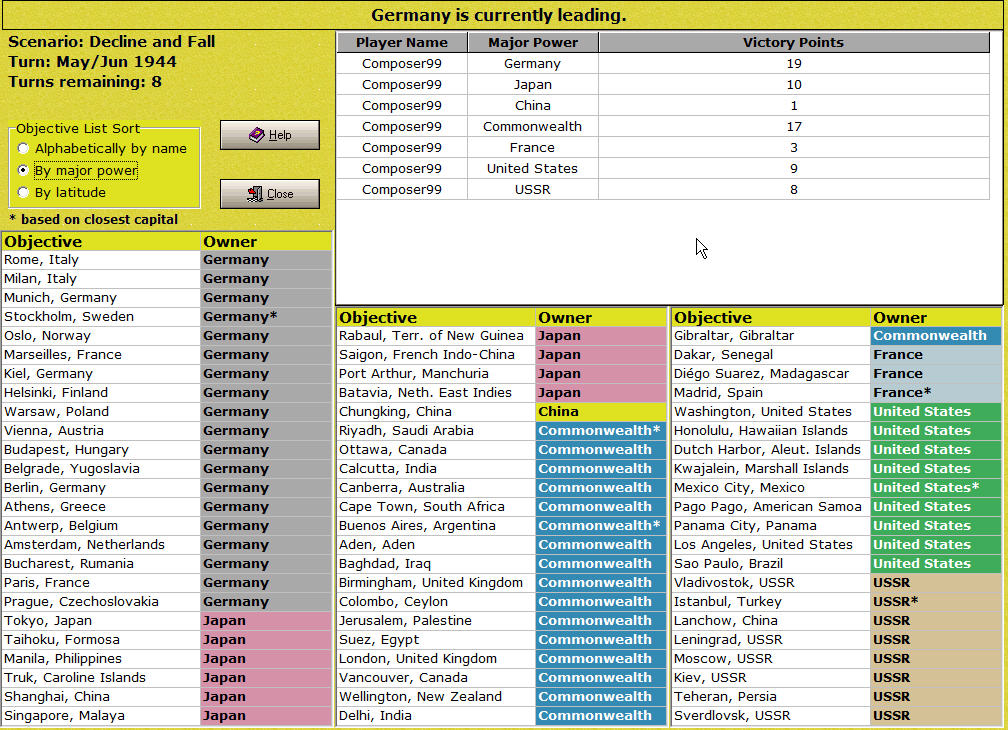Screen dimensions: 1008x730
Task: Click the Honolulu, Hawaiian Islands objective
Action: (x=771, y=431)
